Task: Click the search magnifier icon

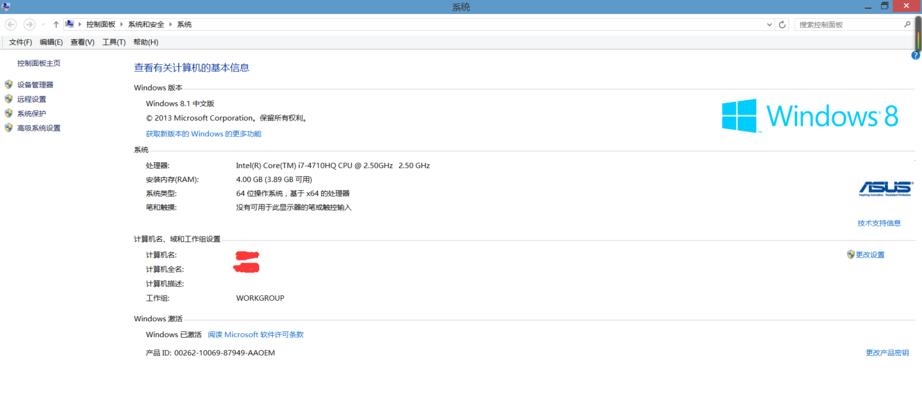Action: (907, 25)
